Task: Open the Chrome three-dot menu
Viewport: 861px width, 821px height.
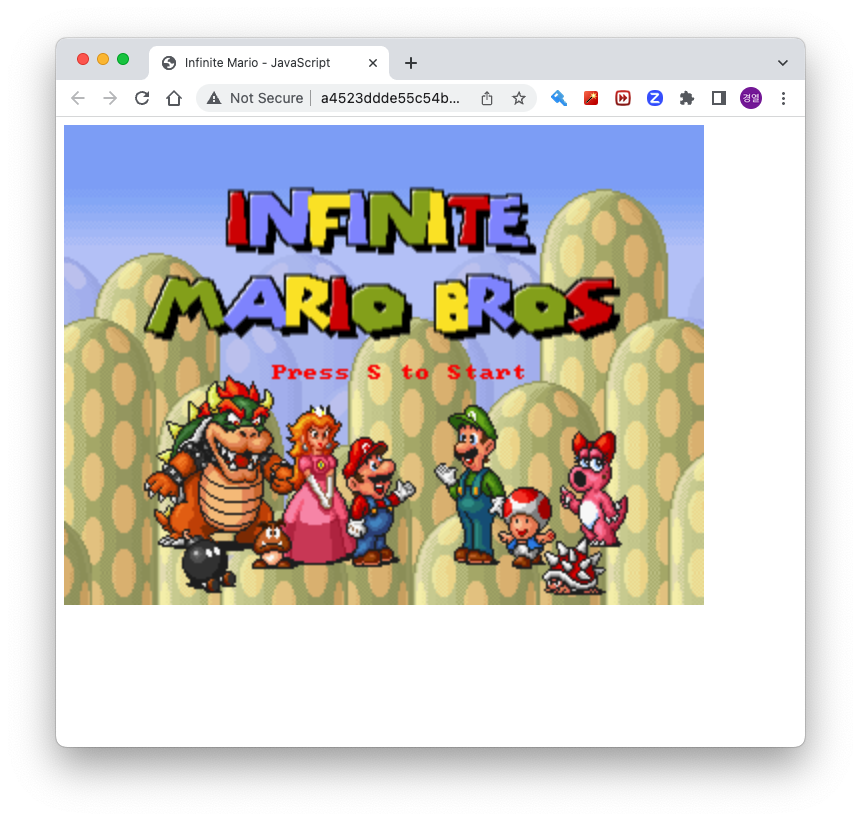Action: coord(784,98)
